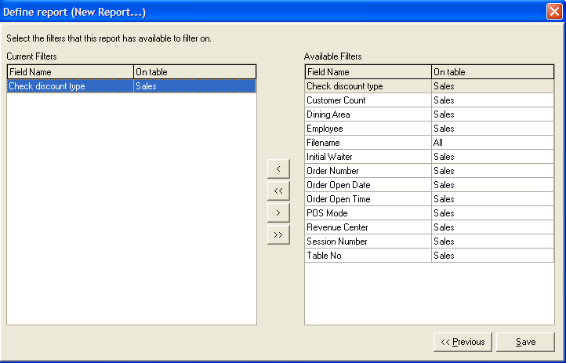
Task: Click the All table cell for Filename
Action: click(x=493, y=143)
